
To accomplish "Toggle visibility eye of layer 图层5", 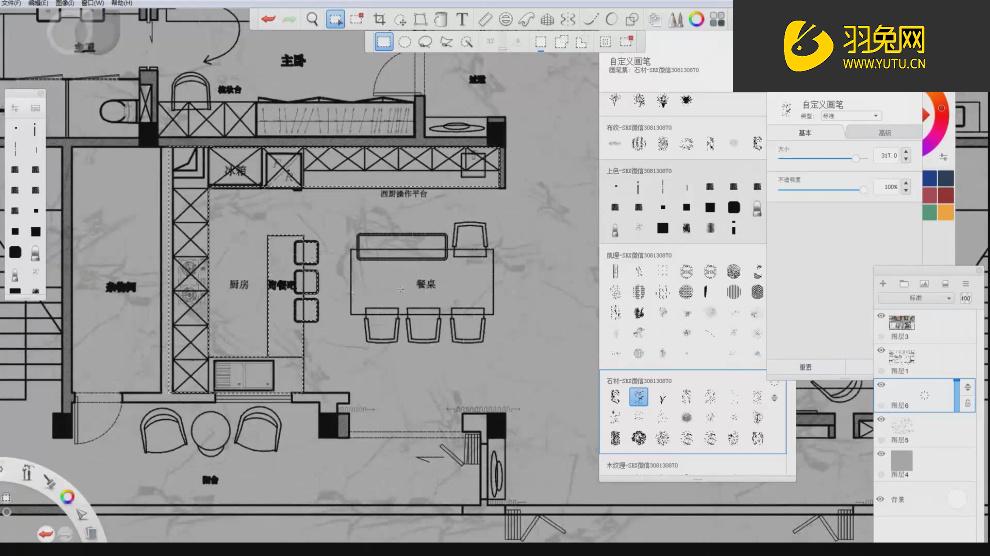I will pos(881,419).
